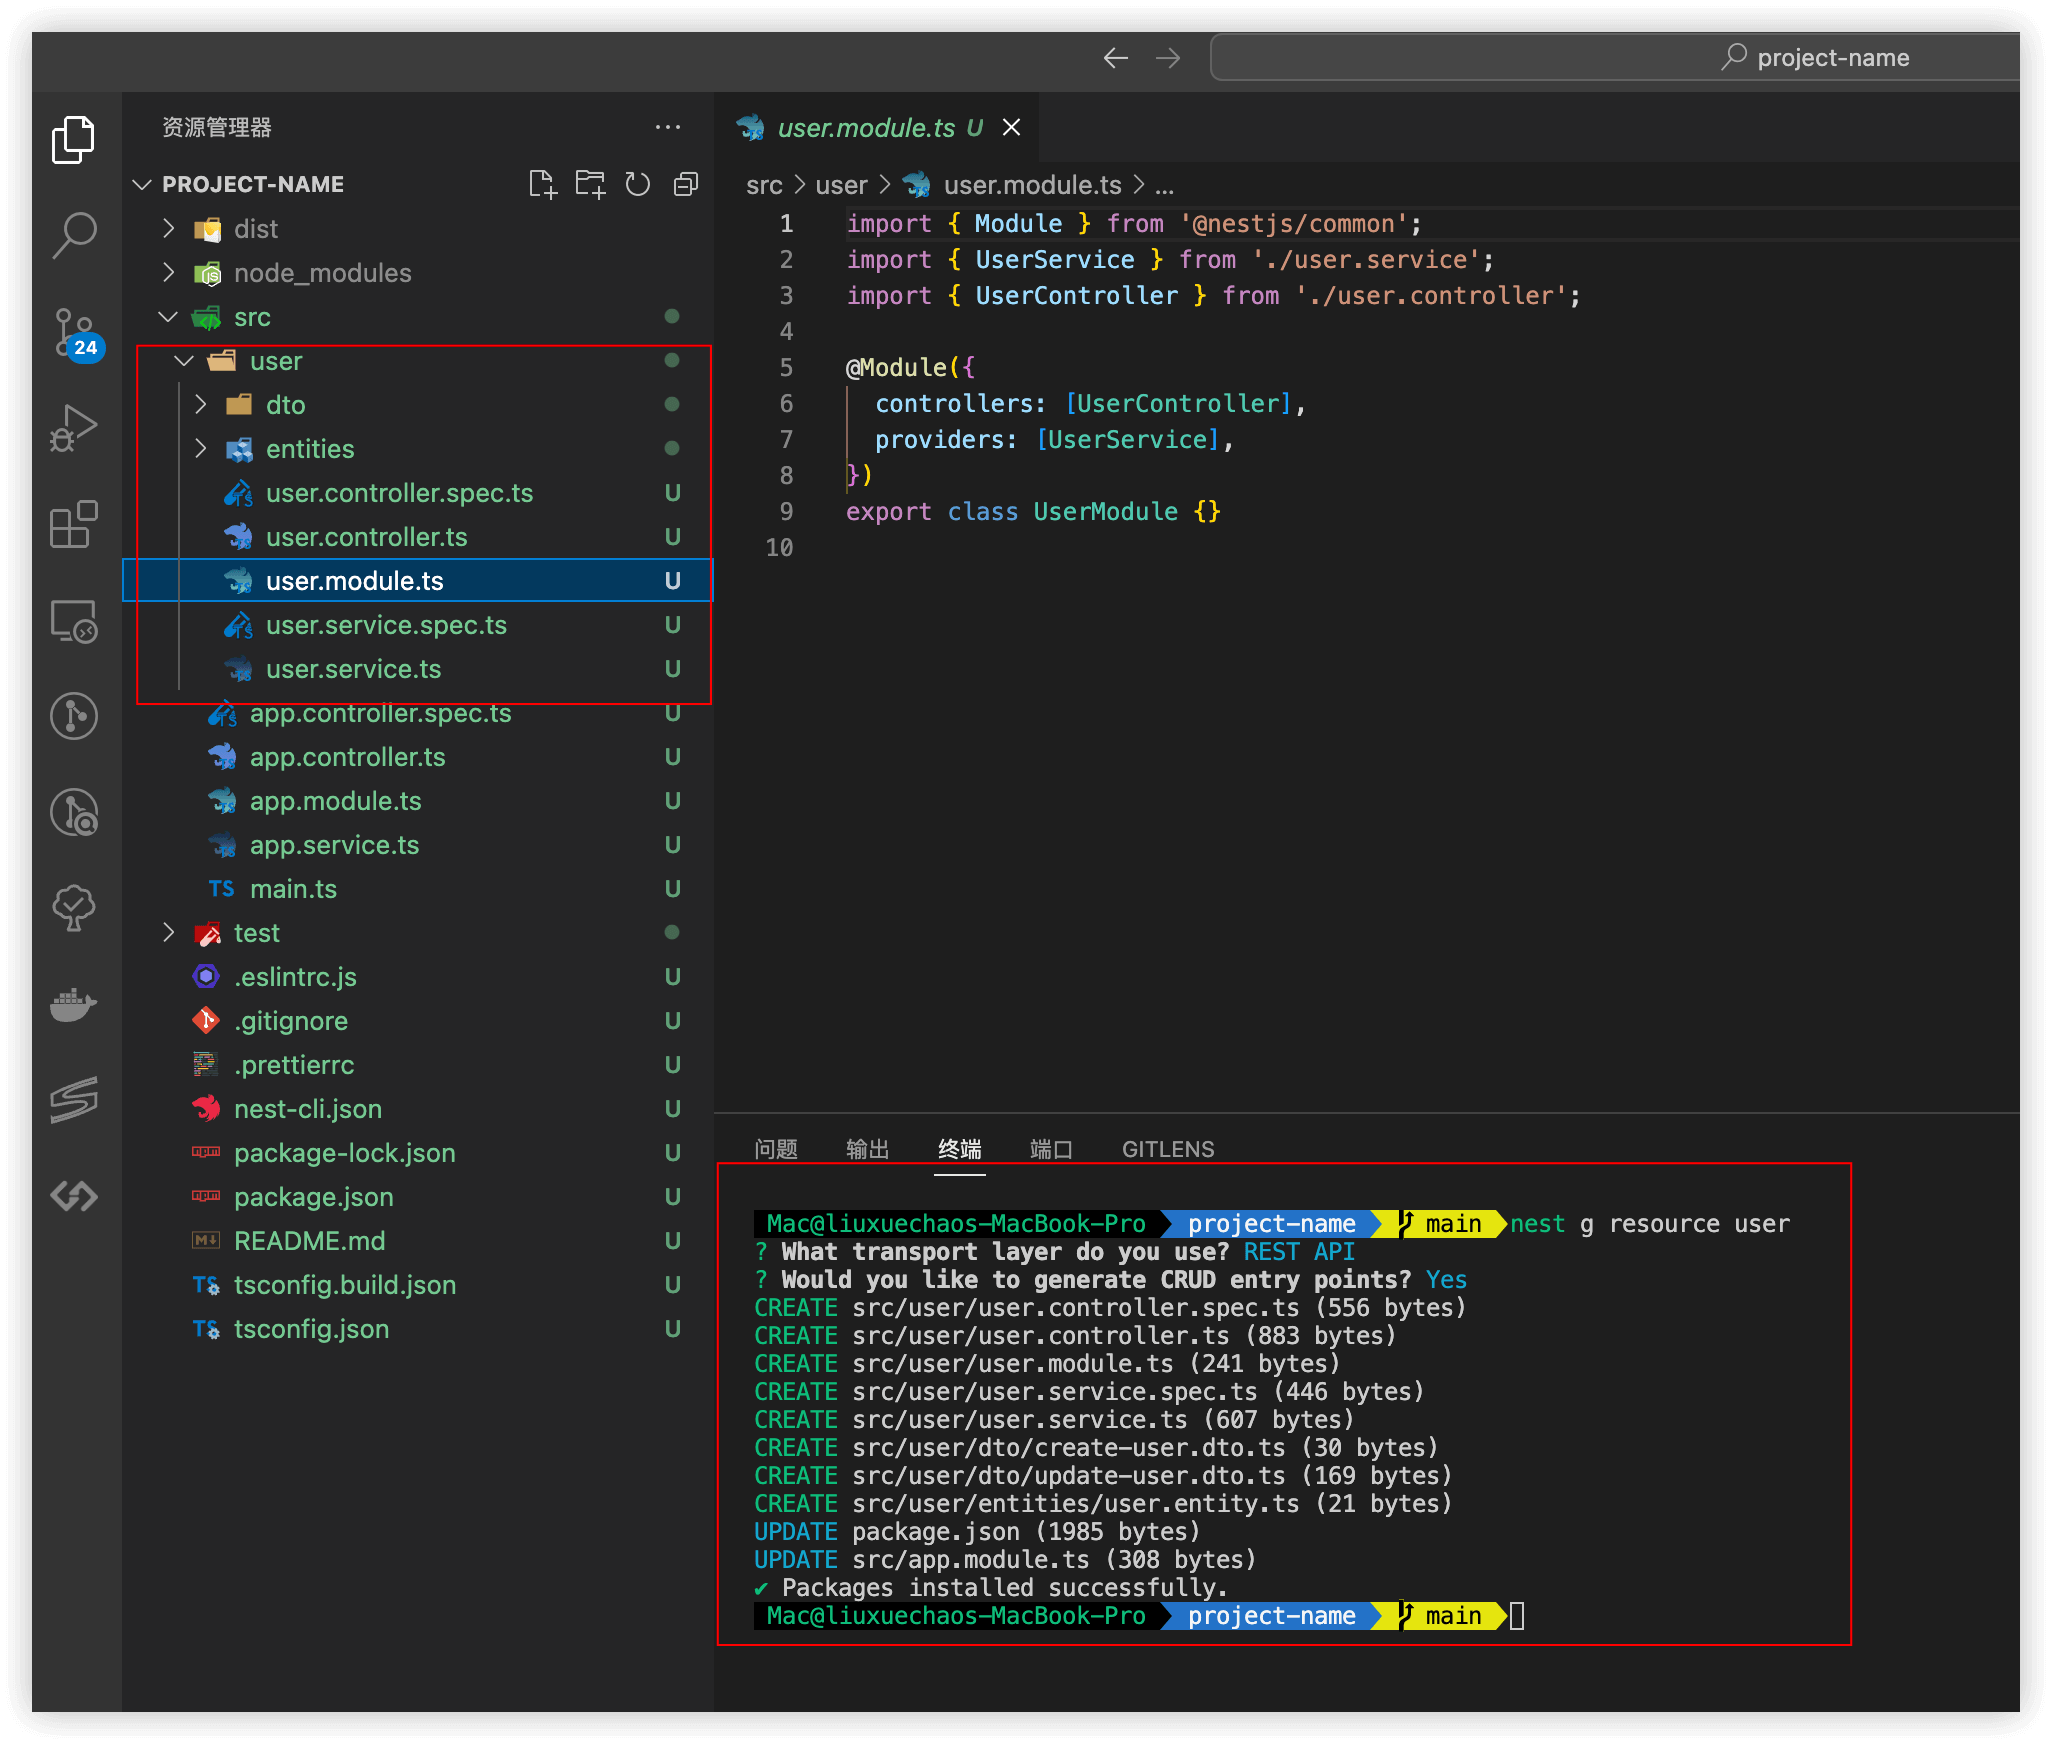The image size is (2052, 1744).
Task: Open the Extensions view
Action: coord(74,524)
